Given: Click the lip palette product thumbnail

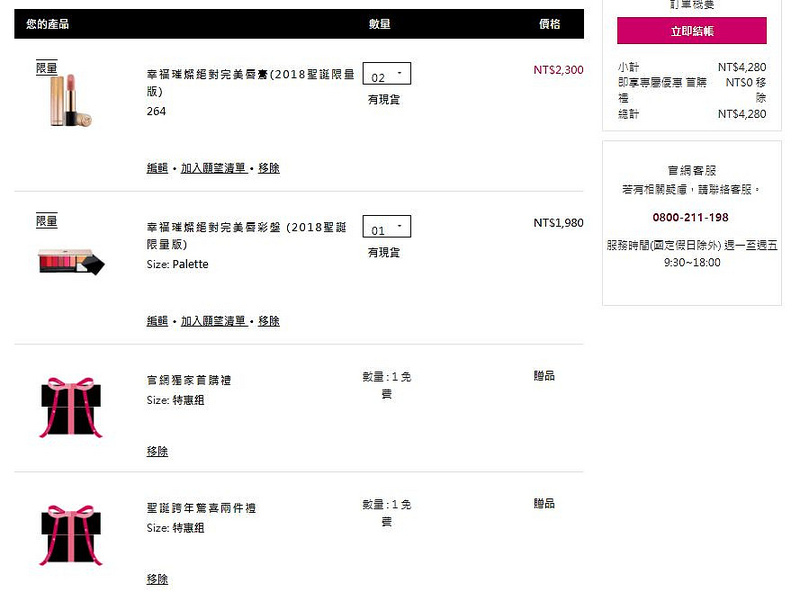Looking at the screenshot, I should 71,262.
